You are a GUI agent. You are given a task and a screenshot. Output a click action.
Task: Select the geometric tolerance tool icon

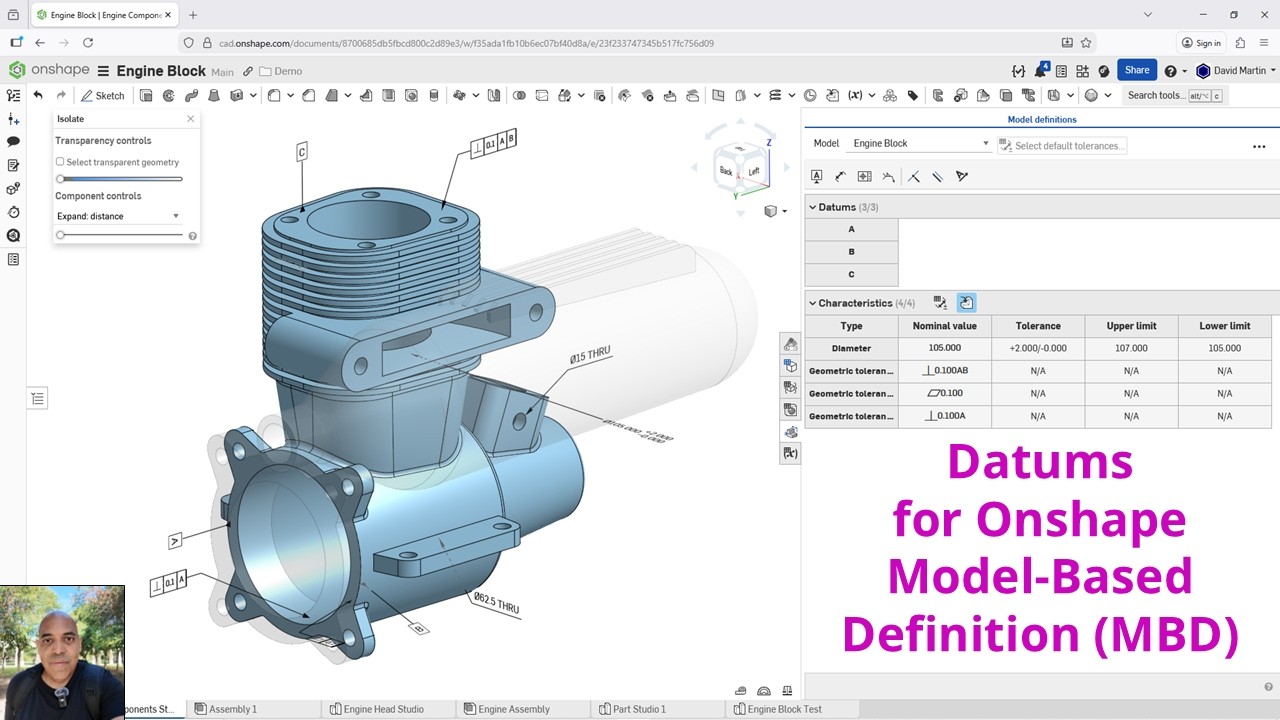click(865, 176)
